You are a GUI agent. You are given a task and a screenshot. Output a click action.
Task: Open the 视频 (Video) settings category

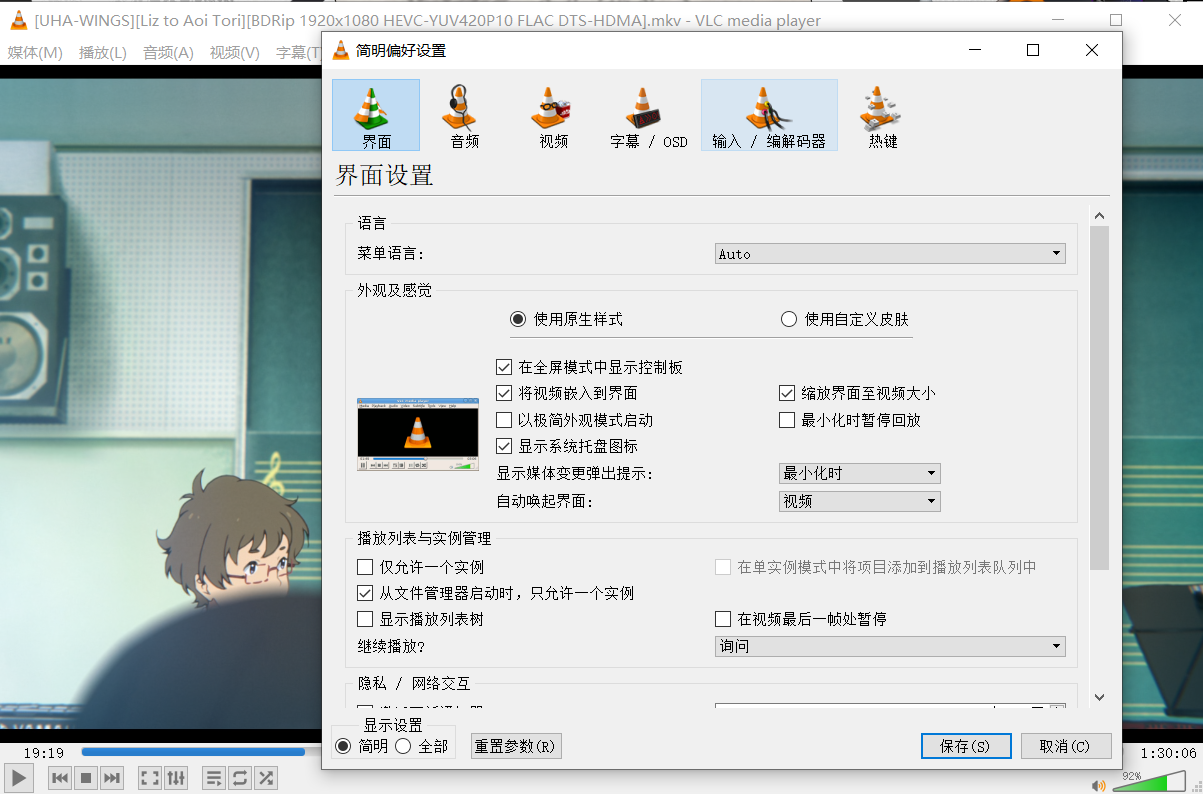553,116
